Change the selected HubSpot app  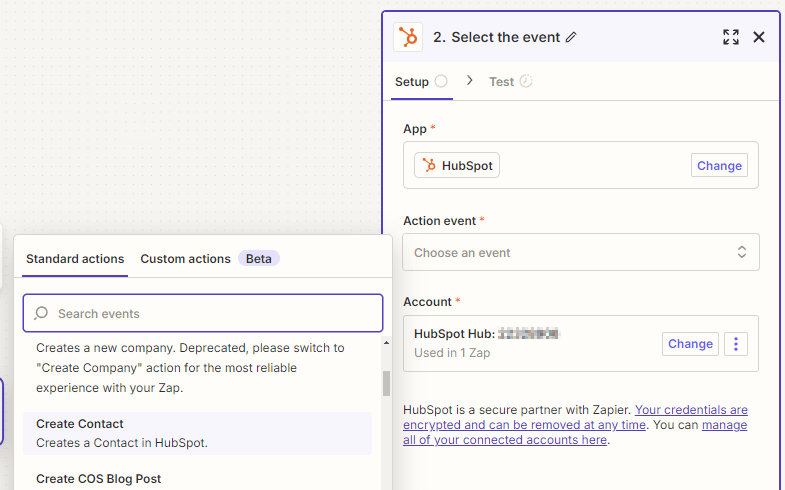point(719,166)
